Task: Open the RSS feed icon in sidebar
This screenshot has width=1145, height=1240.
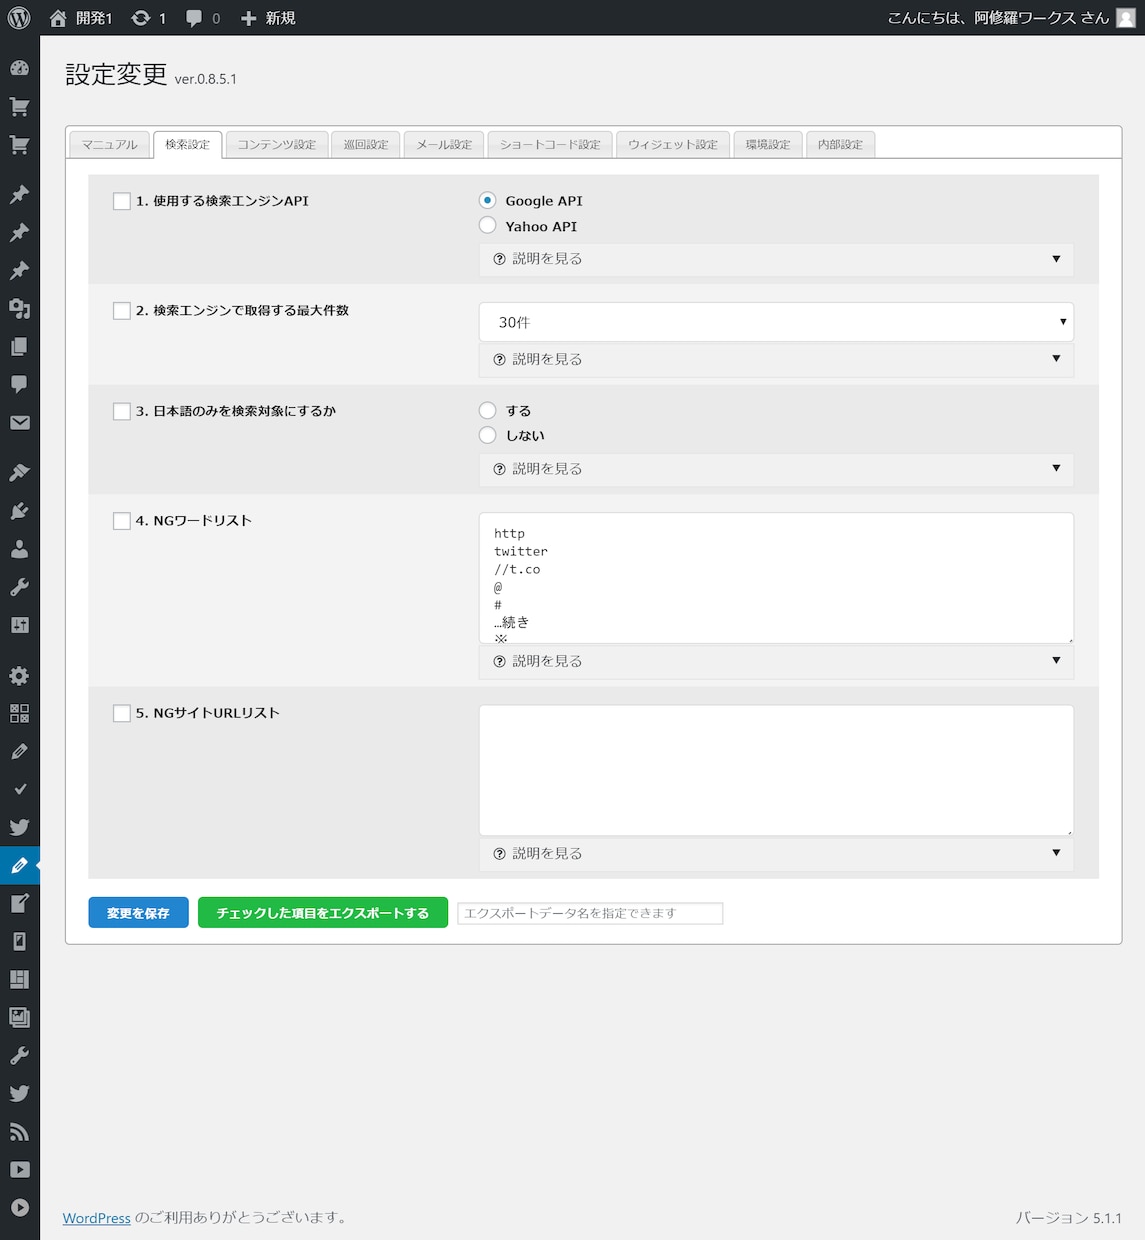Action: tap(19, 1132)
